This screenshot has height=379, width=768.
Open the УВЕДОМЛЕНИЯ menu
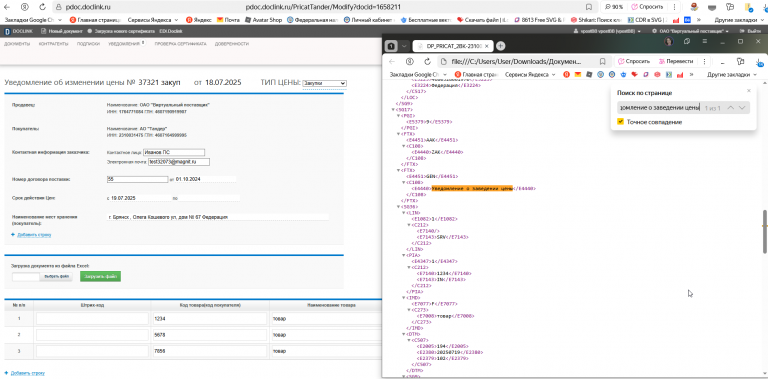(x=125, y=44)
